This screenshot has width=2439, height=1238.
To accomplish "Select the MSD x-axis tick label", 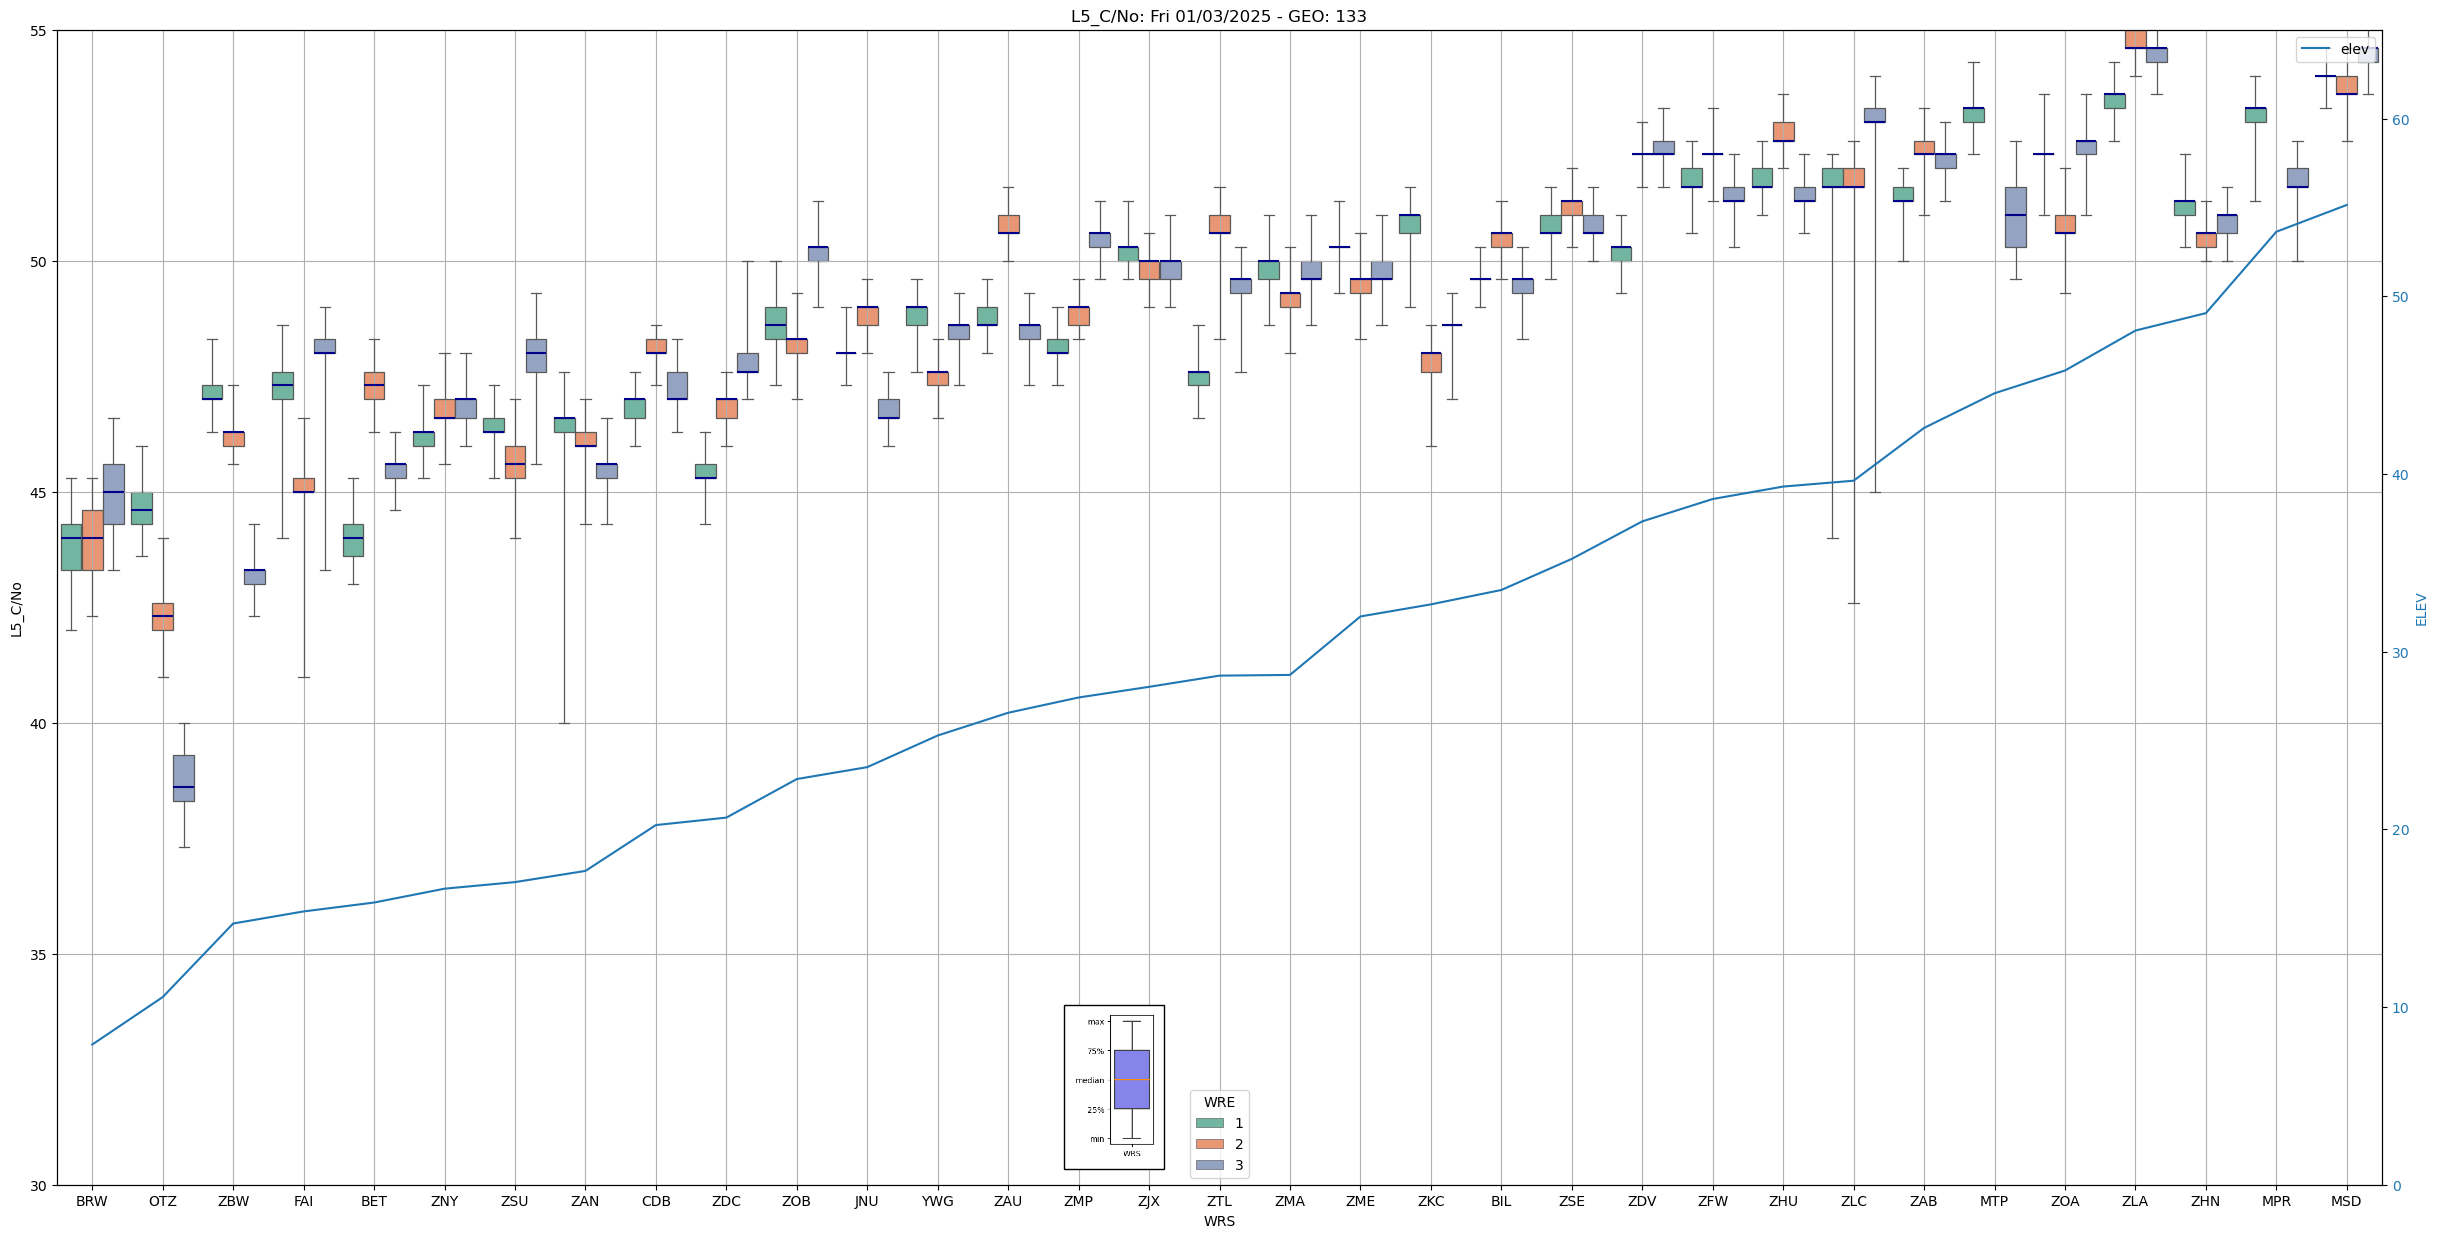I will pyautogui.click(x=2345, y=1201).
